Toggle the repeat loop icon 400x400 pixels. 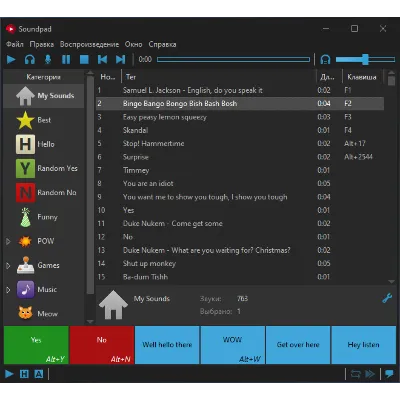tap(355, 374)
